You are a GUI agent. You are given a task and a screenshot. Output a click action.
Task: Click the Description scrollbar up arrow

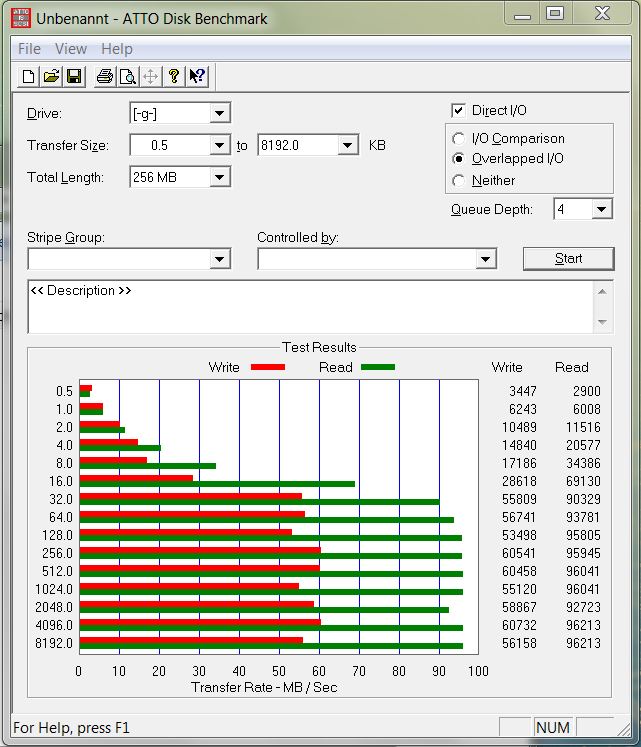602,292
